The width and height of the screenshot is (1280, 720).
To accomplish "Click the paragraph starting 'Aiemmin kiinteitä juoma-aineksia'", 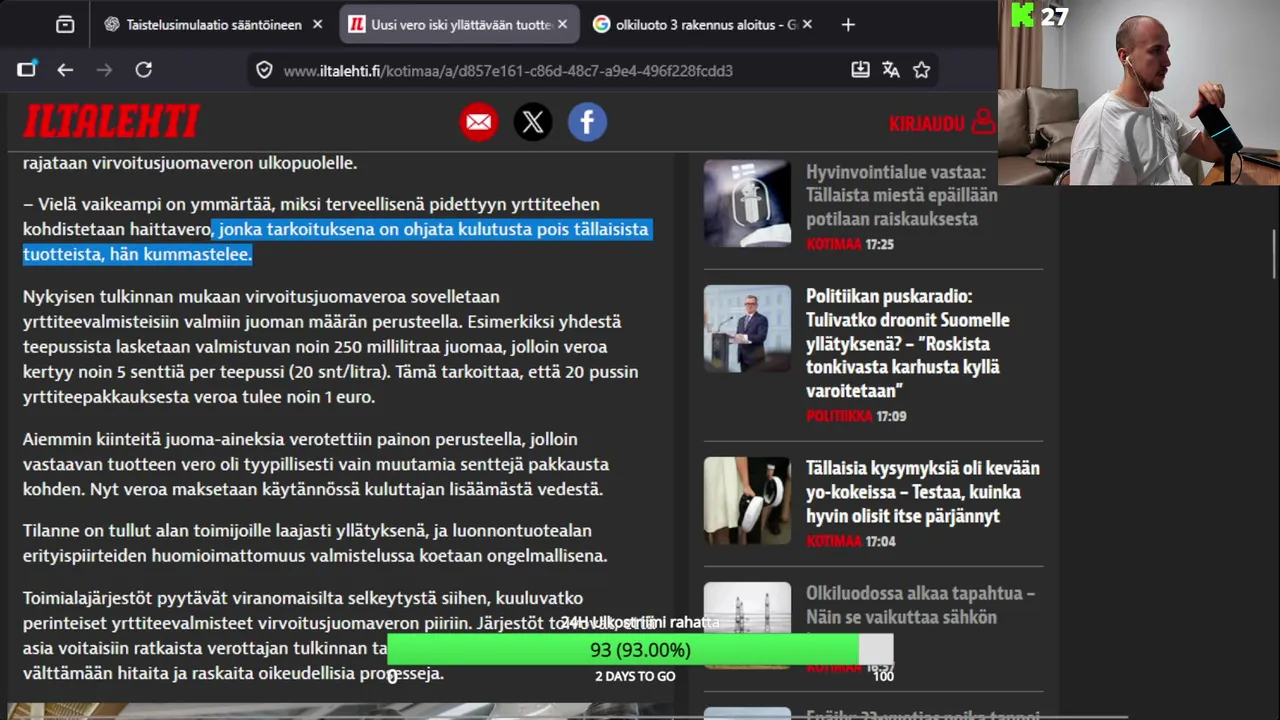I will (316, 464).
